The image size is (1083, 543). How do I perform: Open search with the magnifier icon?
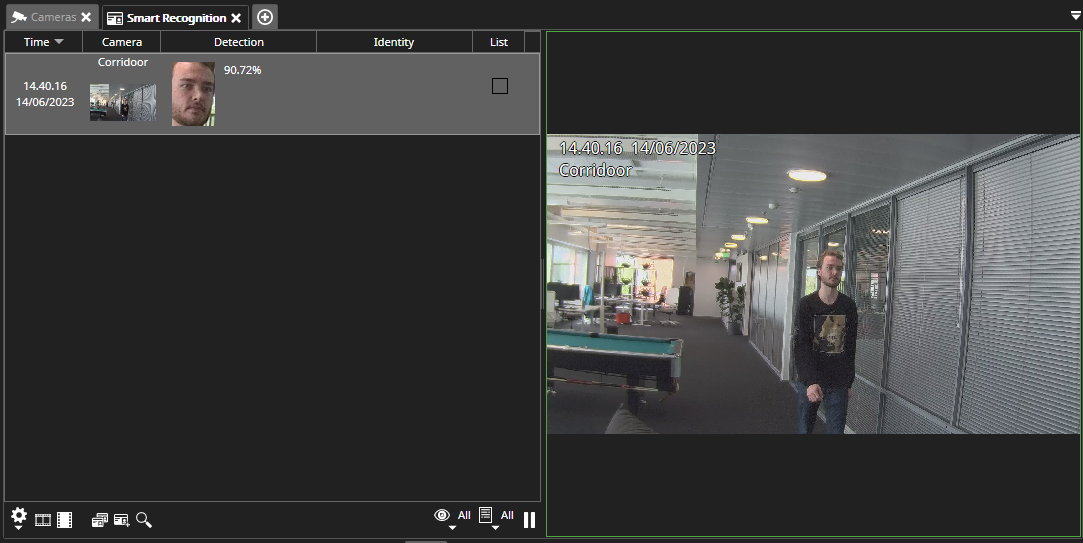pos(144,520)
